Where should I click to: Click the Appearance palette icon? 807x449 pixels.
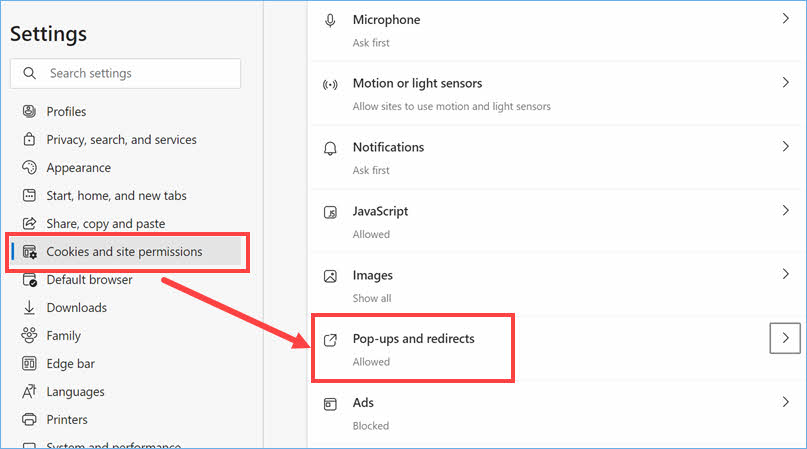tap(29, 168)
